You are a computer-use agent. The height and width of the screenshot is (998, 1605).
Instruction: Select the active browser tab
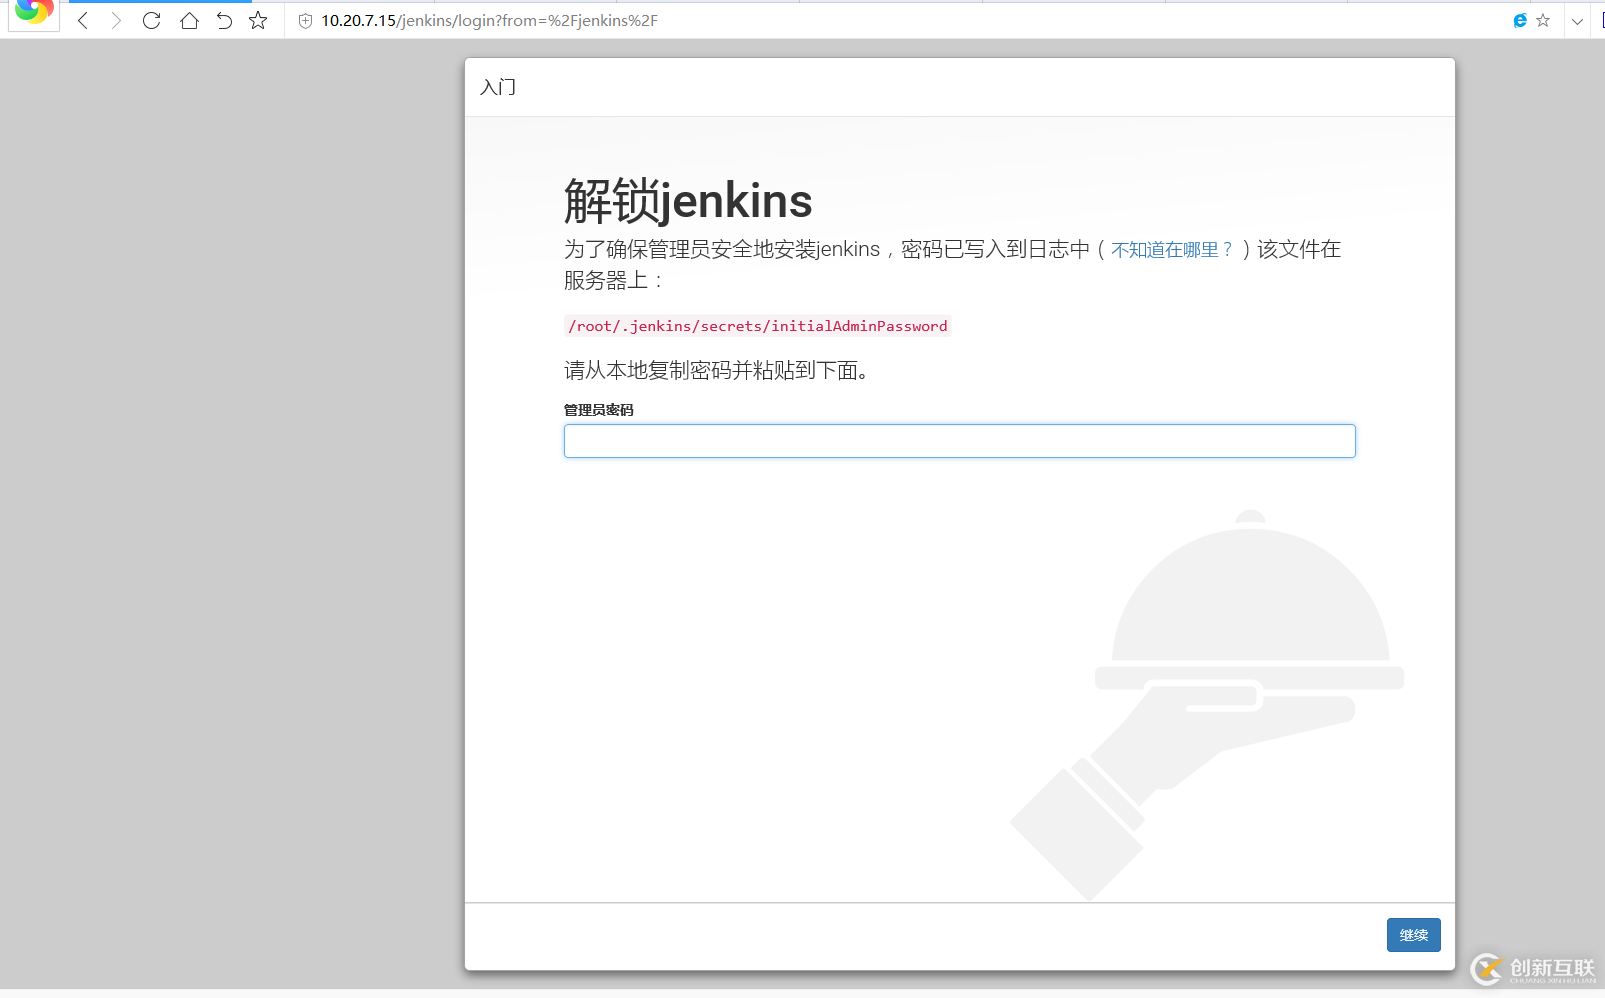160,3
